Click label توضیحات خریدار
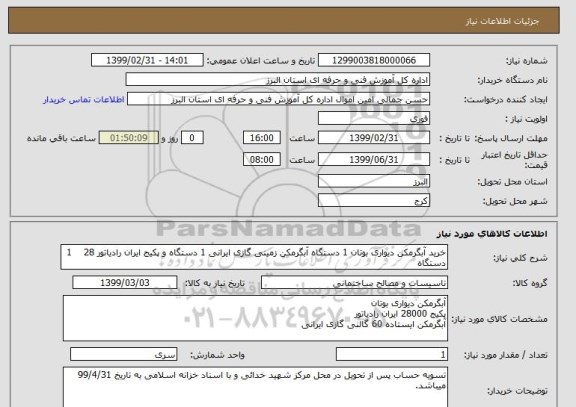The image size is (576, 407). (x=517, y=391)
